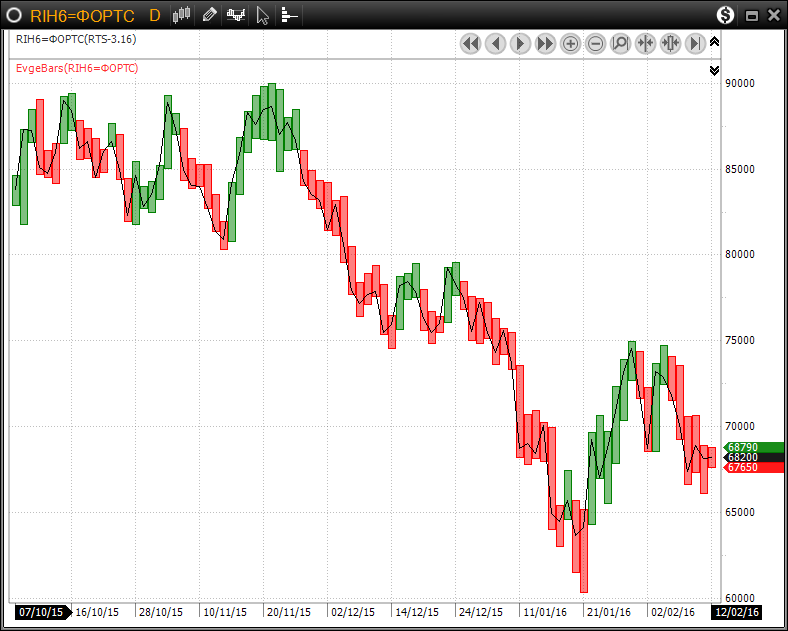The image size is (788, 631).
Task: Select the cursor pointer tool
Action: [x=263, y=15]
